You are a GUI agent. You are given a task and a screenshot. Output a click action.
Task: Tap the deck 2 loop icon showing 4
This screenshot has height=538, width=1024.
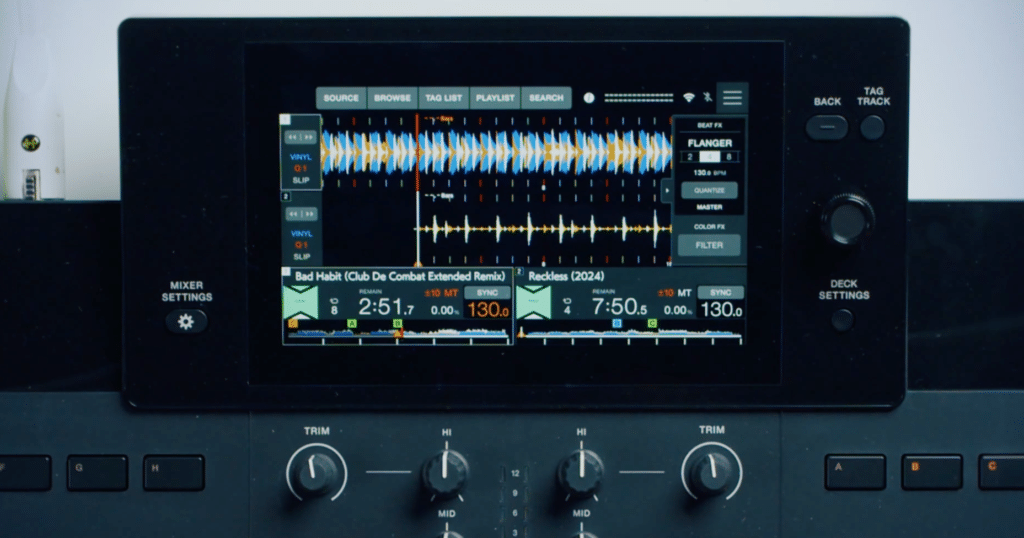pyautogui.click(x=567, y=306)
